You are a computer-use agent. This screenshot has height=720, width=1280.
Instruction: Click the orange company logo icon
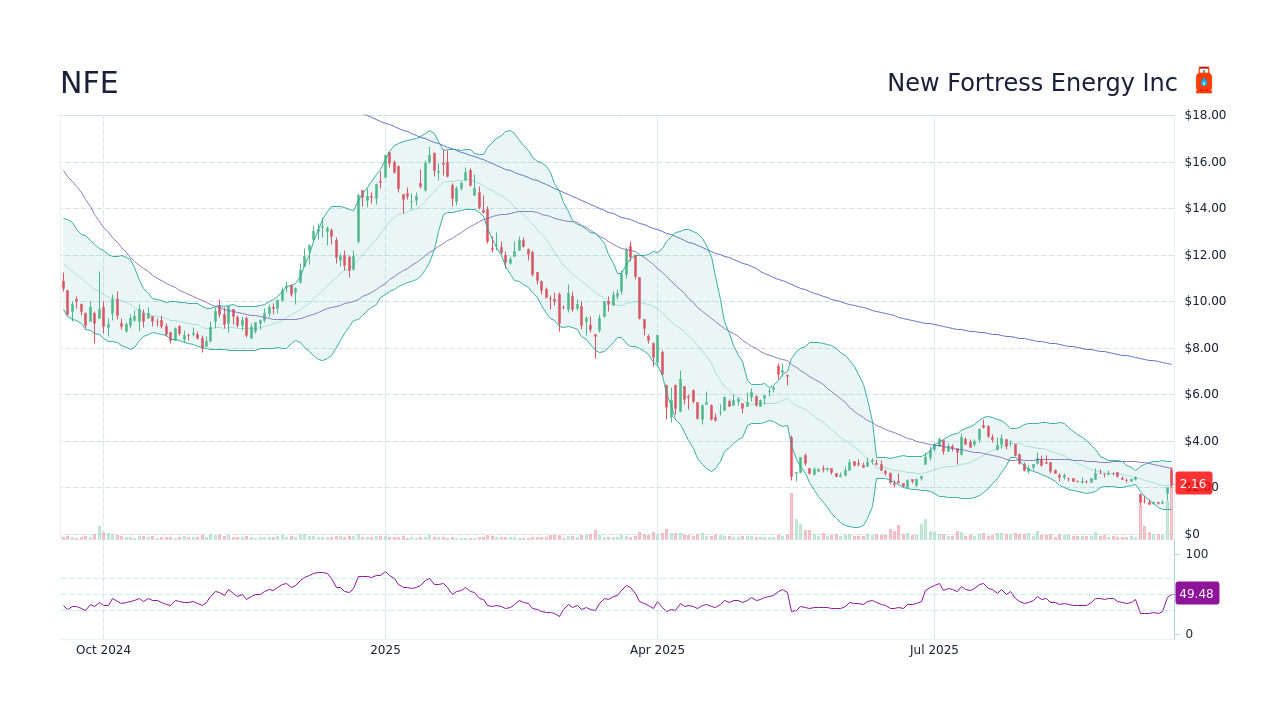(x=1204, y=81)
